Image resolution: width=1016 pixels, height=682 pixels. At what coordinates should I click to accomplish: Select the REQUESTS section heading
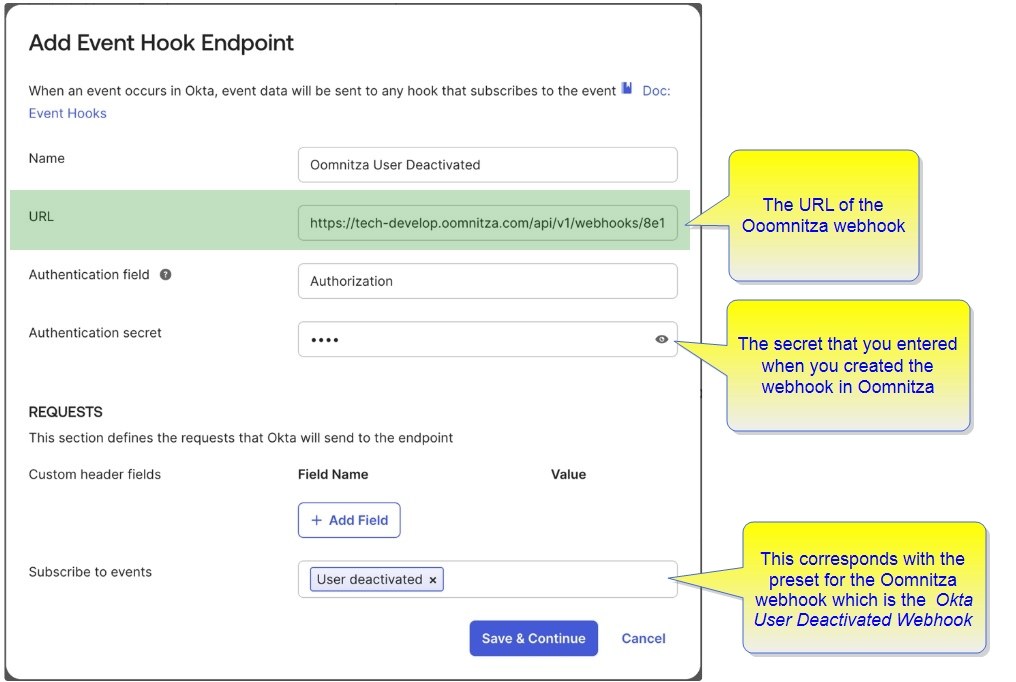65,412
